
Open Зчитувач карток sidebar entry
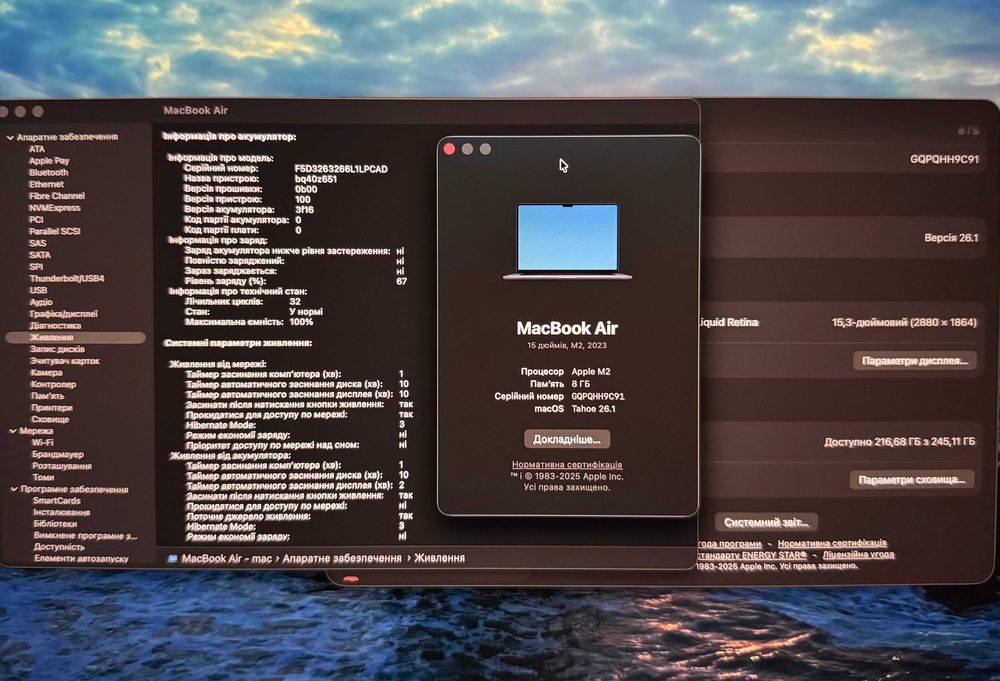[x=65, y=361]
